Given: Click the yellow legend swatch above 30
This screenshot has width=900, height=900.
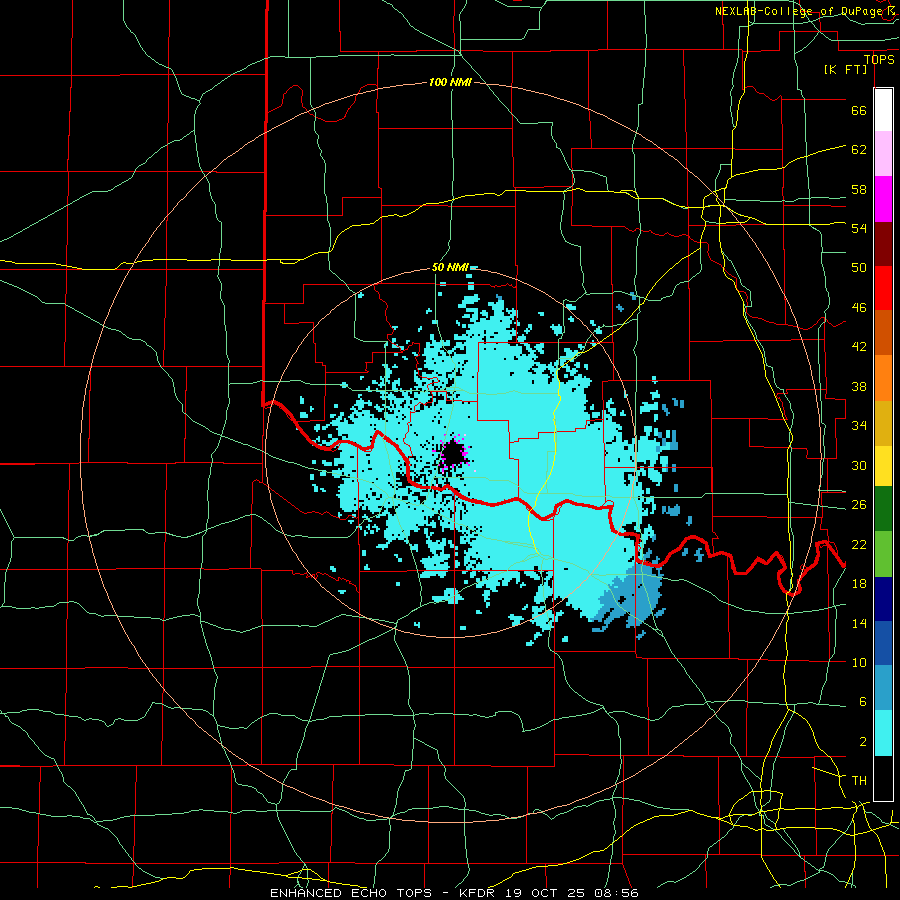Looking at the screenshot, I should (883, 465).
